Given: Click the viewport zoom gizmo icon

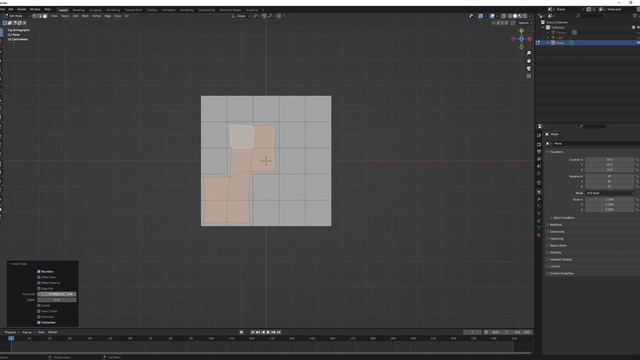Looking at the screenshot, I should point(529,53).
